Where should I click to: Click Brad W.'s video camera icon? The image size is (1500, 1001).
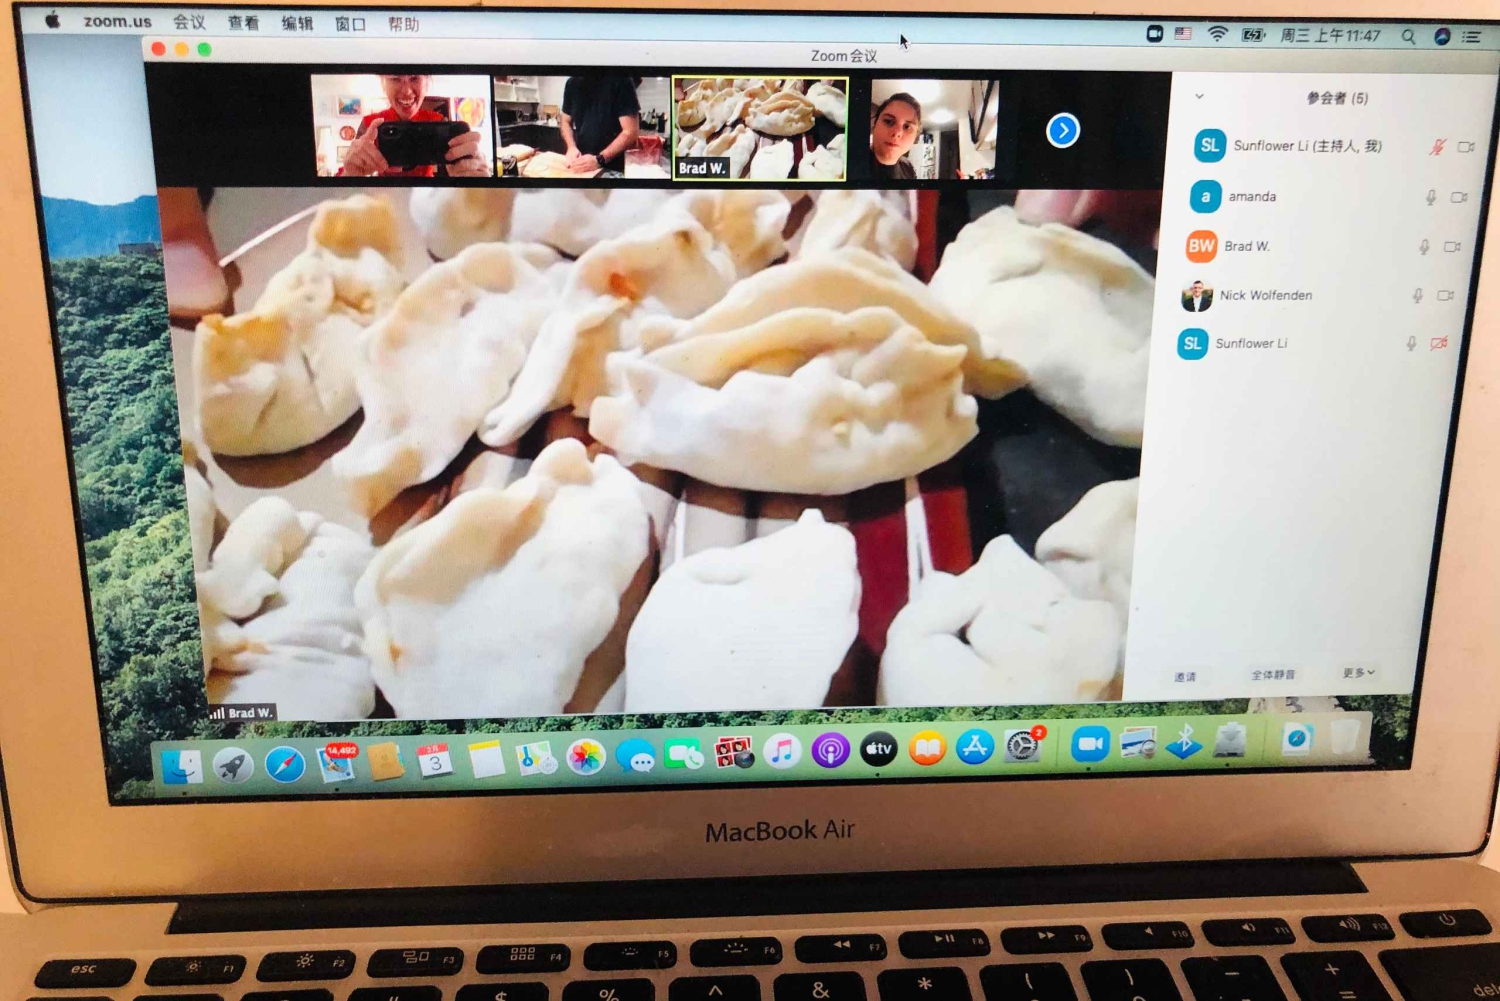click(1452, 247)
